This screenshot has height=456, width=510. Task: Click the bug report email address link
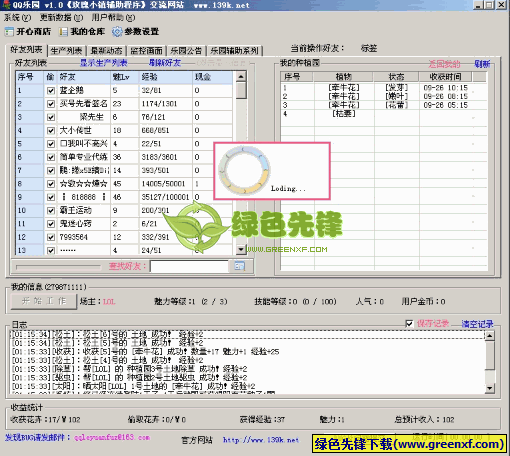[x=112, y=437]
